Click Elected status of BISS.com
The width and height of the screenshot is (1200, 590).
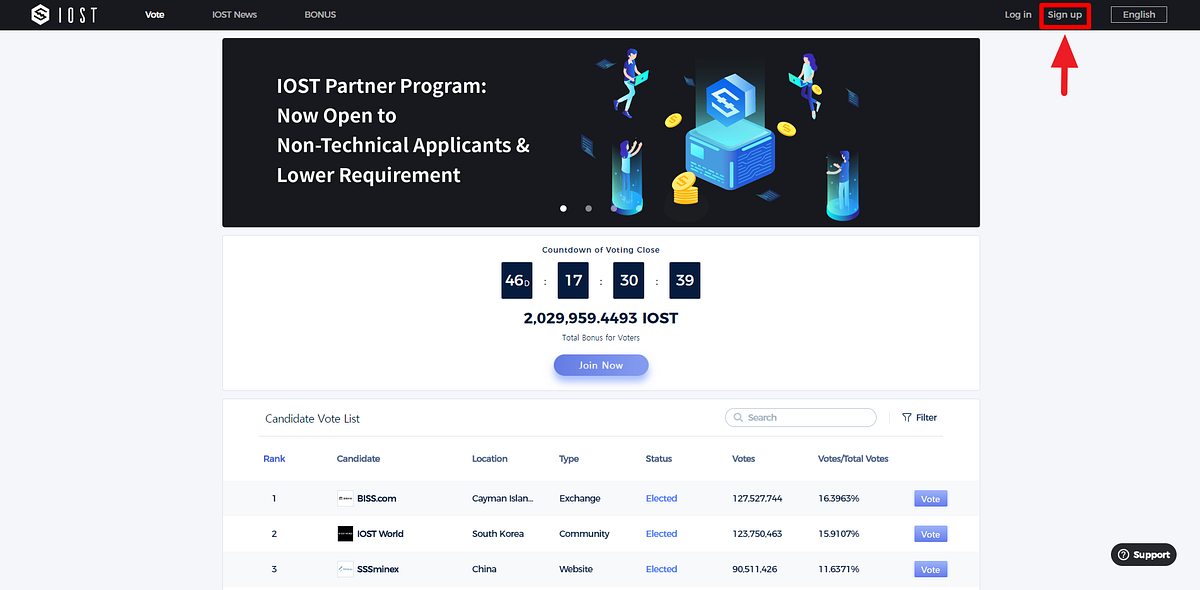point(661,499)
